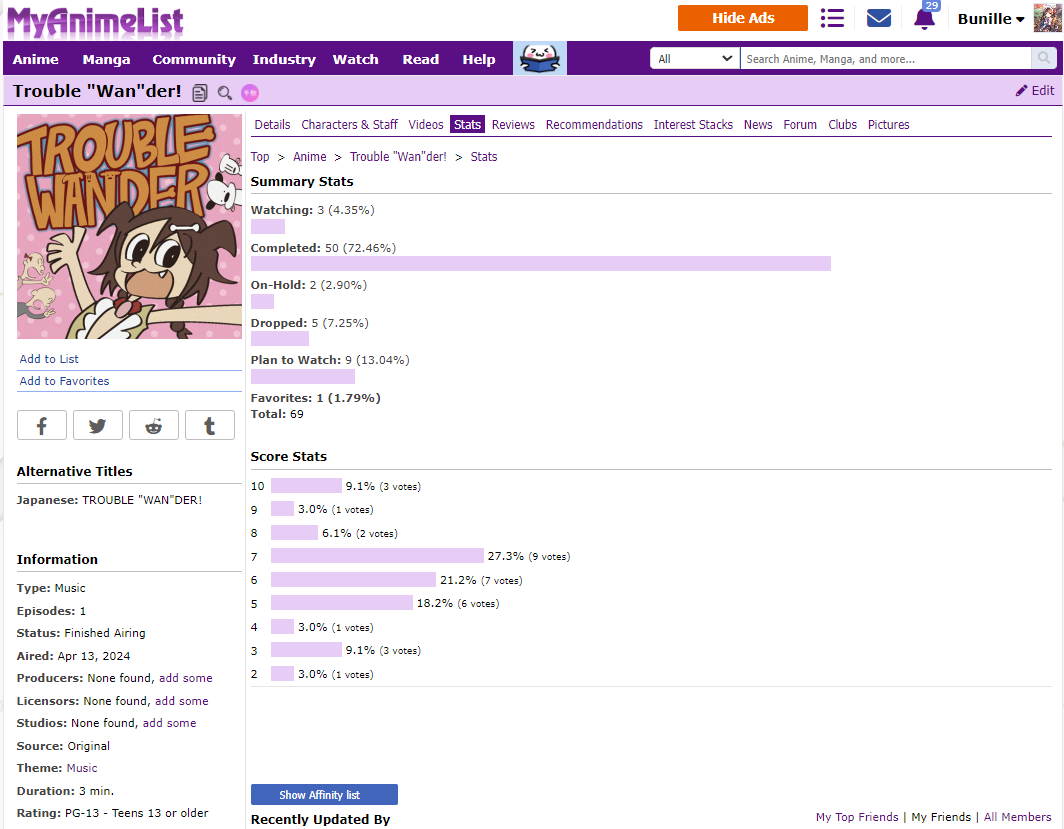
Task: Switch to the News tab
Action: [758, 125]
